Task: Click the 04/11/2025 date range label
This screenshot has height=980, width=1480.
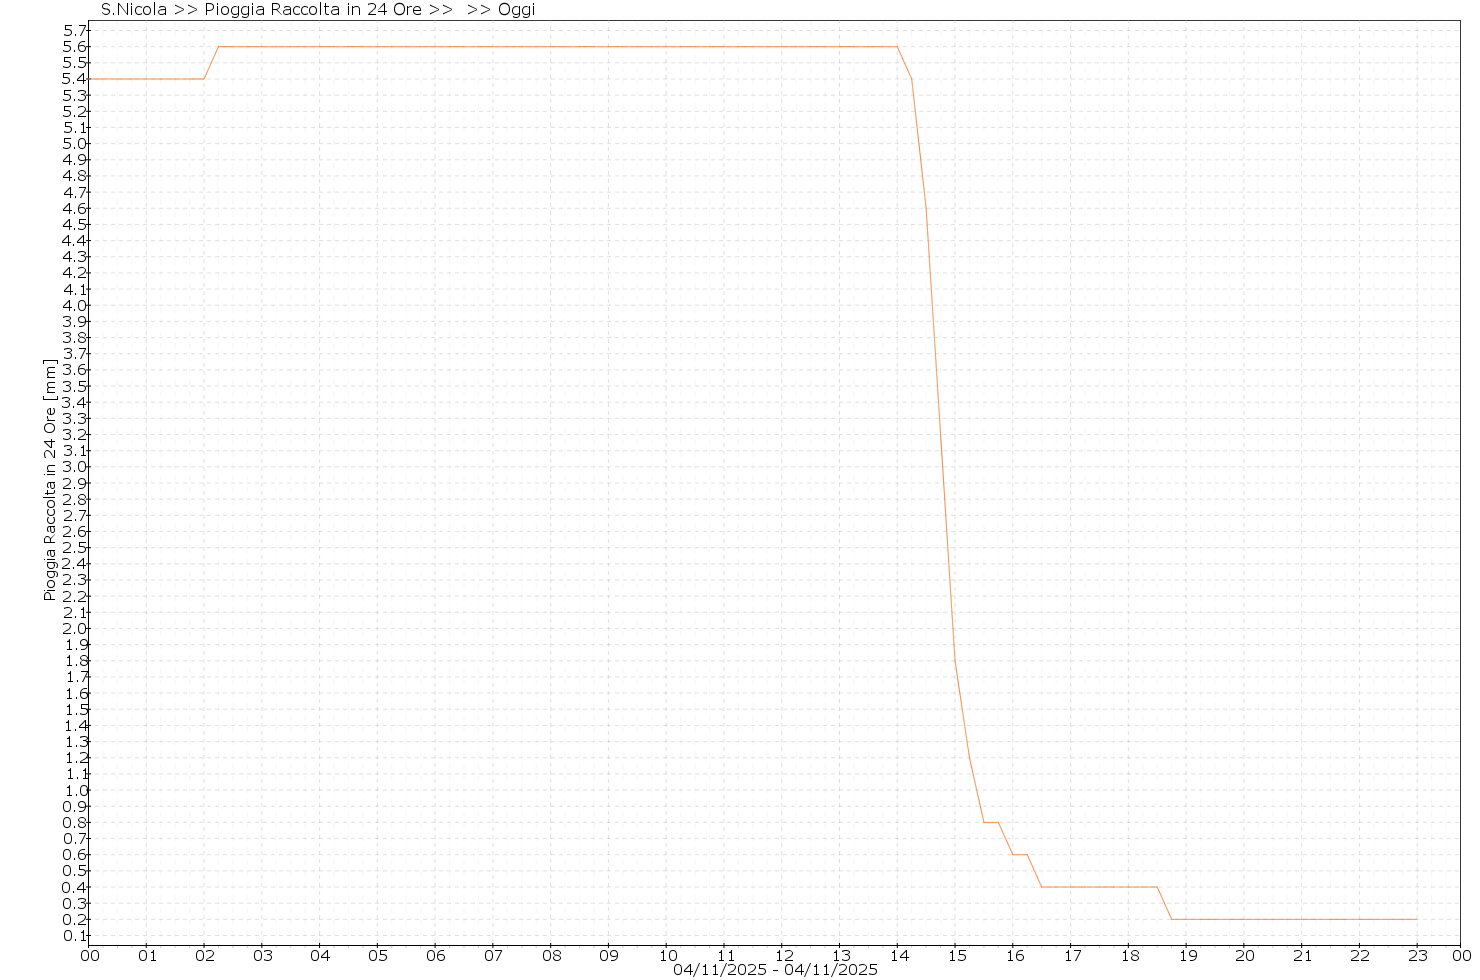Action: point(775,970)
